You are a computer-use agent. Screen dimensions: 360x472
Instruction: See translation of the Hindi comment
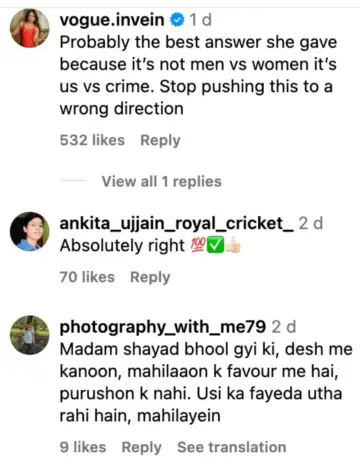232,447
